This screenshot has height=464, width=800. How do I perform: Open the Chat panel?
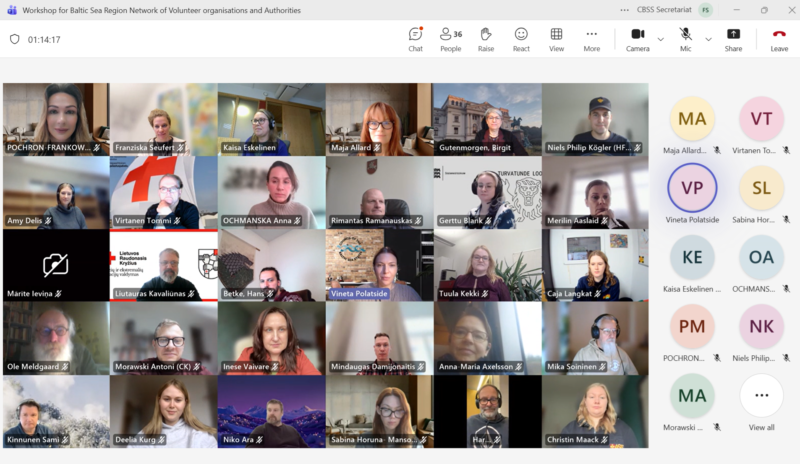(415, 38)
